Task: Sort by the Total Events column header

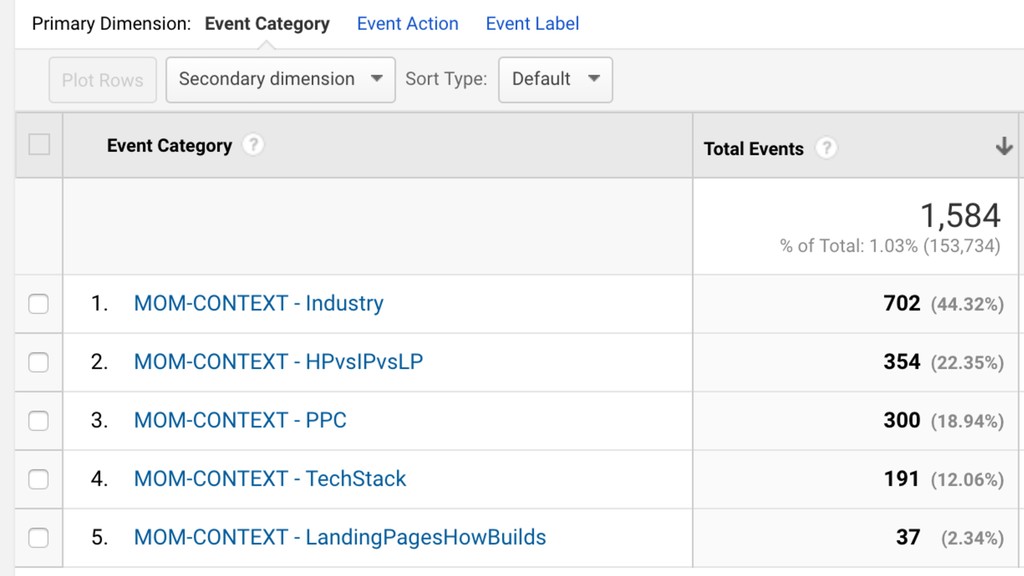Action: click(x=754, y=148)
